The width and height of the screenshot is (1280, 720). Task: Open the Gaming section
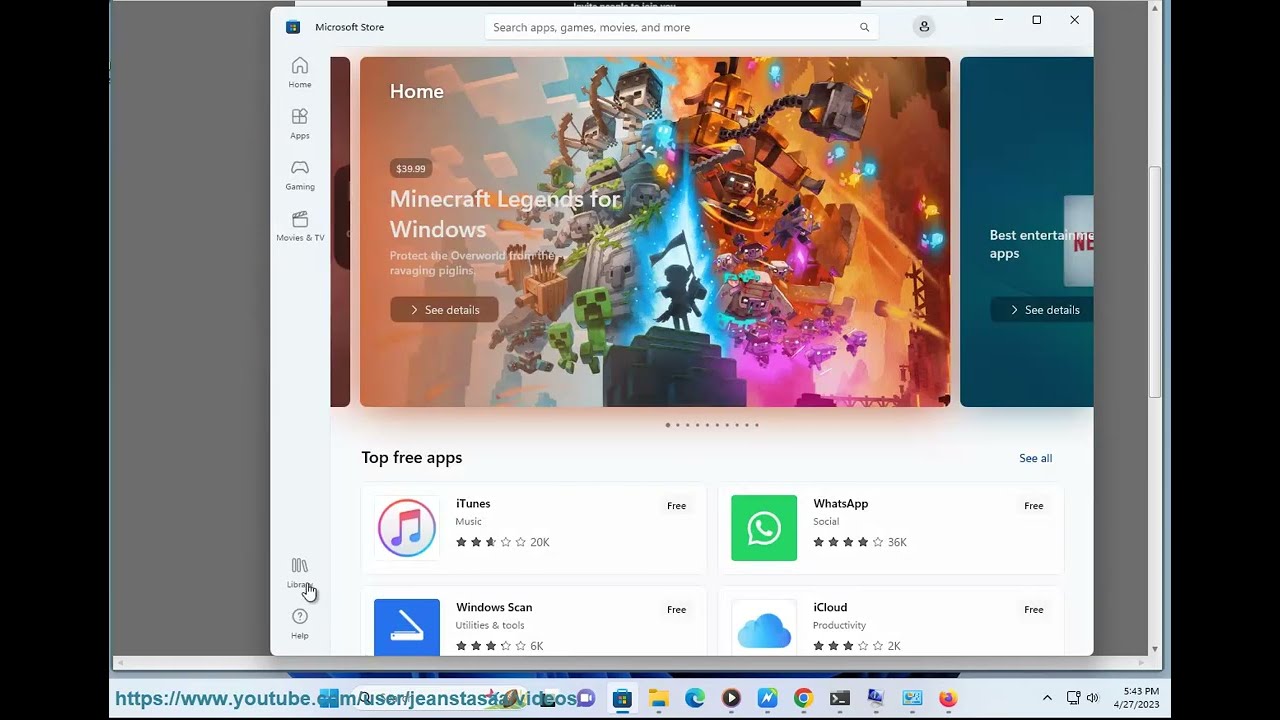point(299,175)
